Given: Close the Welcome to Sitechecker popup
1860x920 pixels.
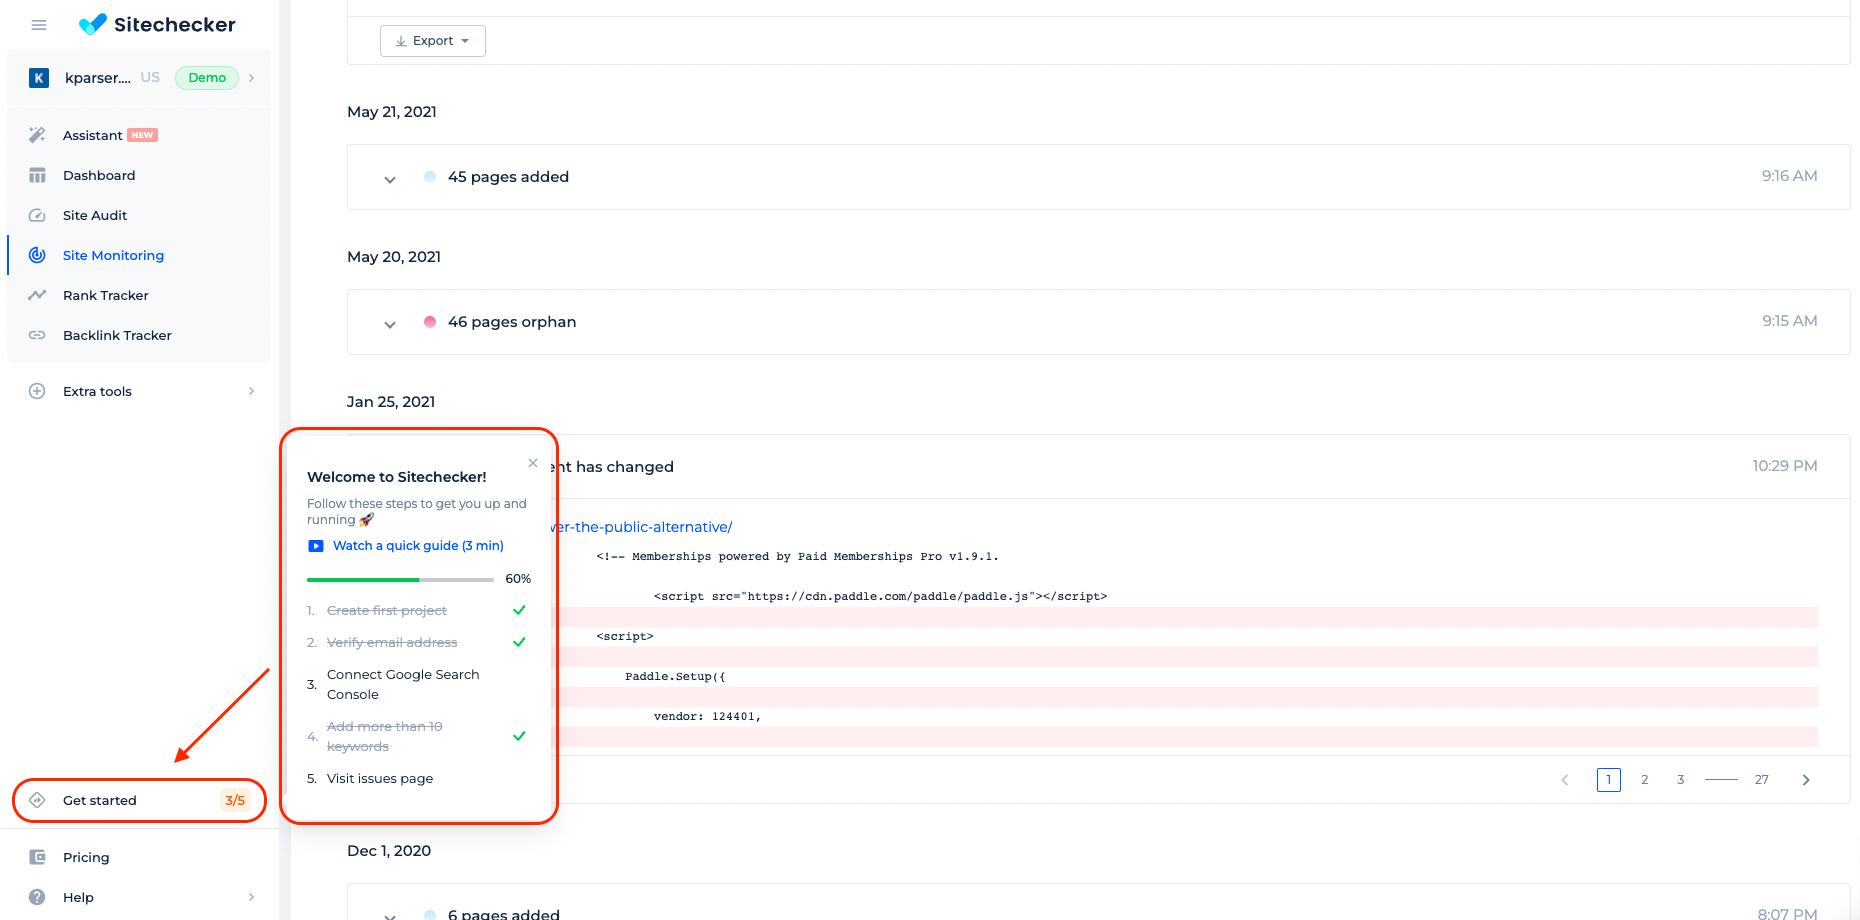Looking at the screenshot, I should pos(533,463).
